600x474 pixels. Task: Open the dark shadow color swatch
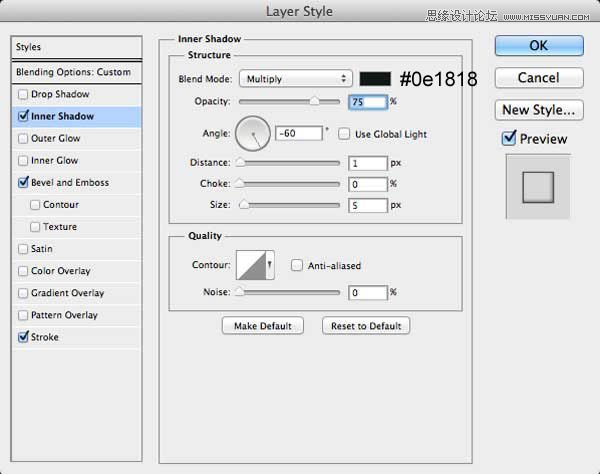point(375,79)
